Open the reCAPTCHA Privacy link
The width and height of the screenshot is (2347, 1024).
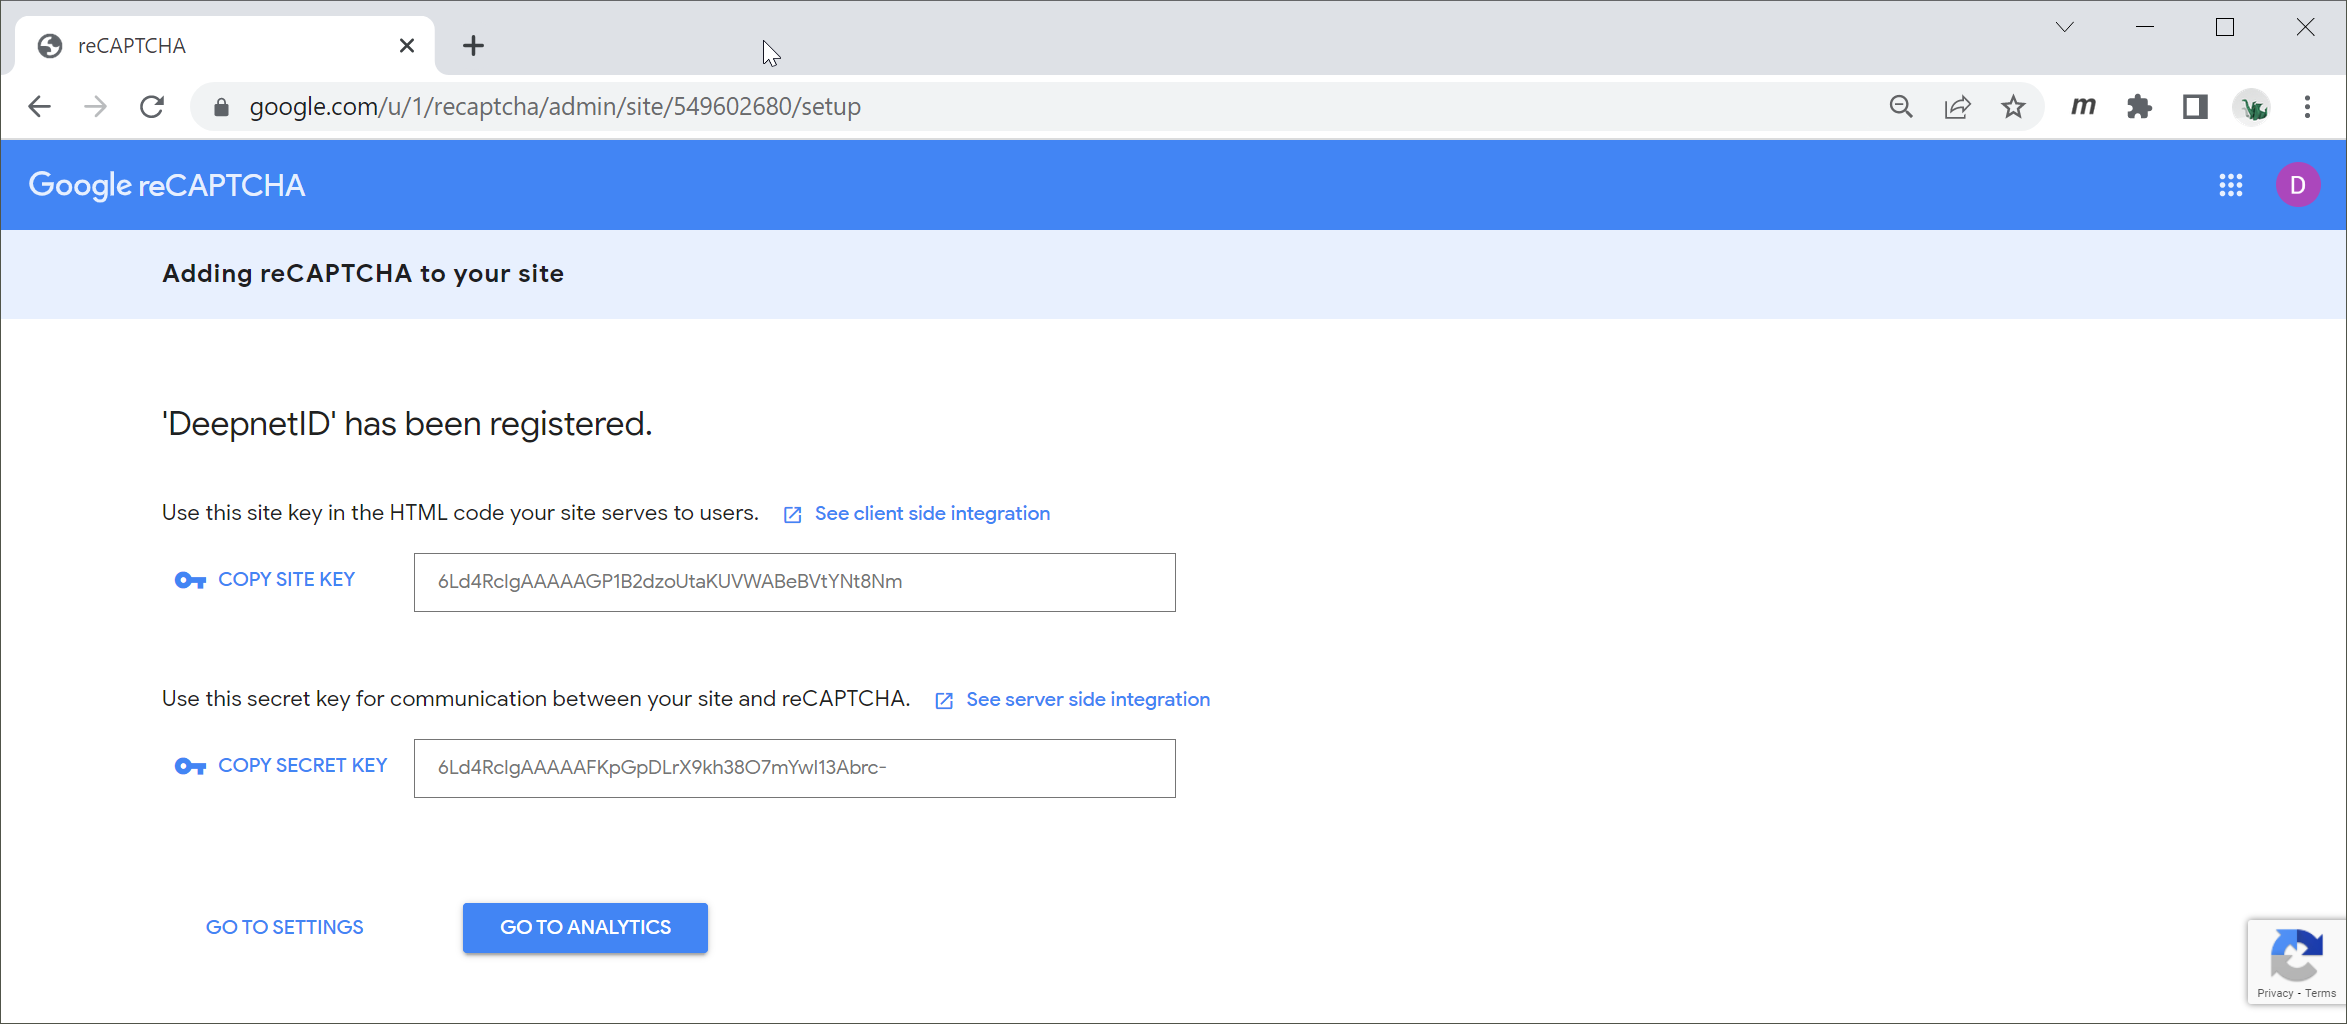coord(2275,993)
